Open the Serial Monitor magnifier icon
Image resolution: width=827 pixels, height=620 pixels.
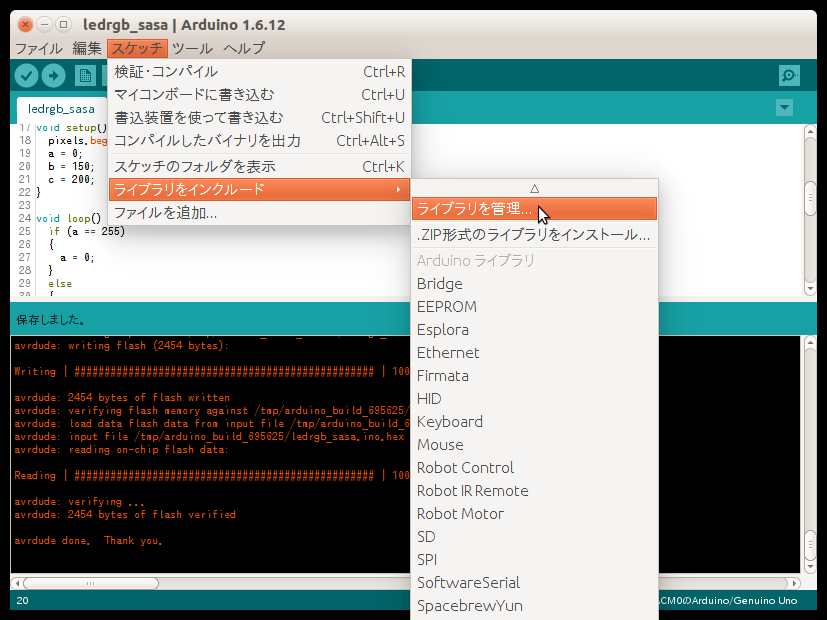(789, 75)
